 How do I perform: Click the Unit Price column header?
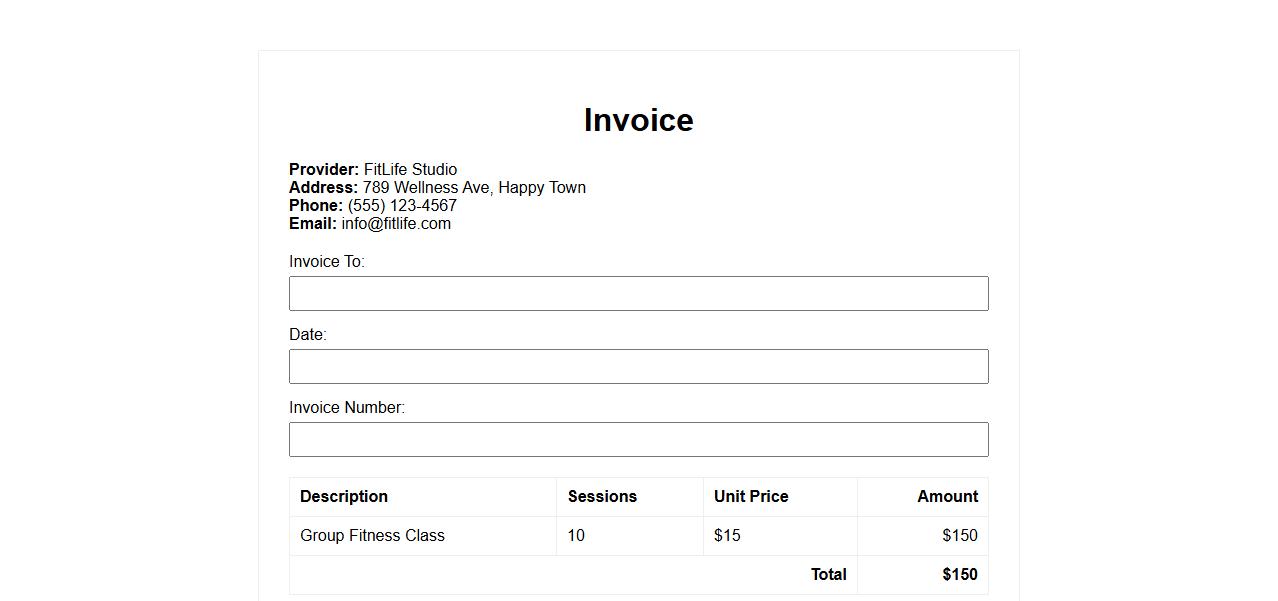pos(751,497)
